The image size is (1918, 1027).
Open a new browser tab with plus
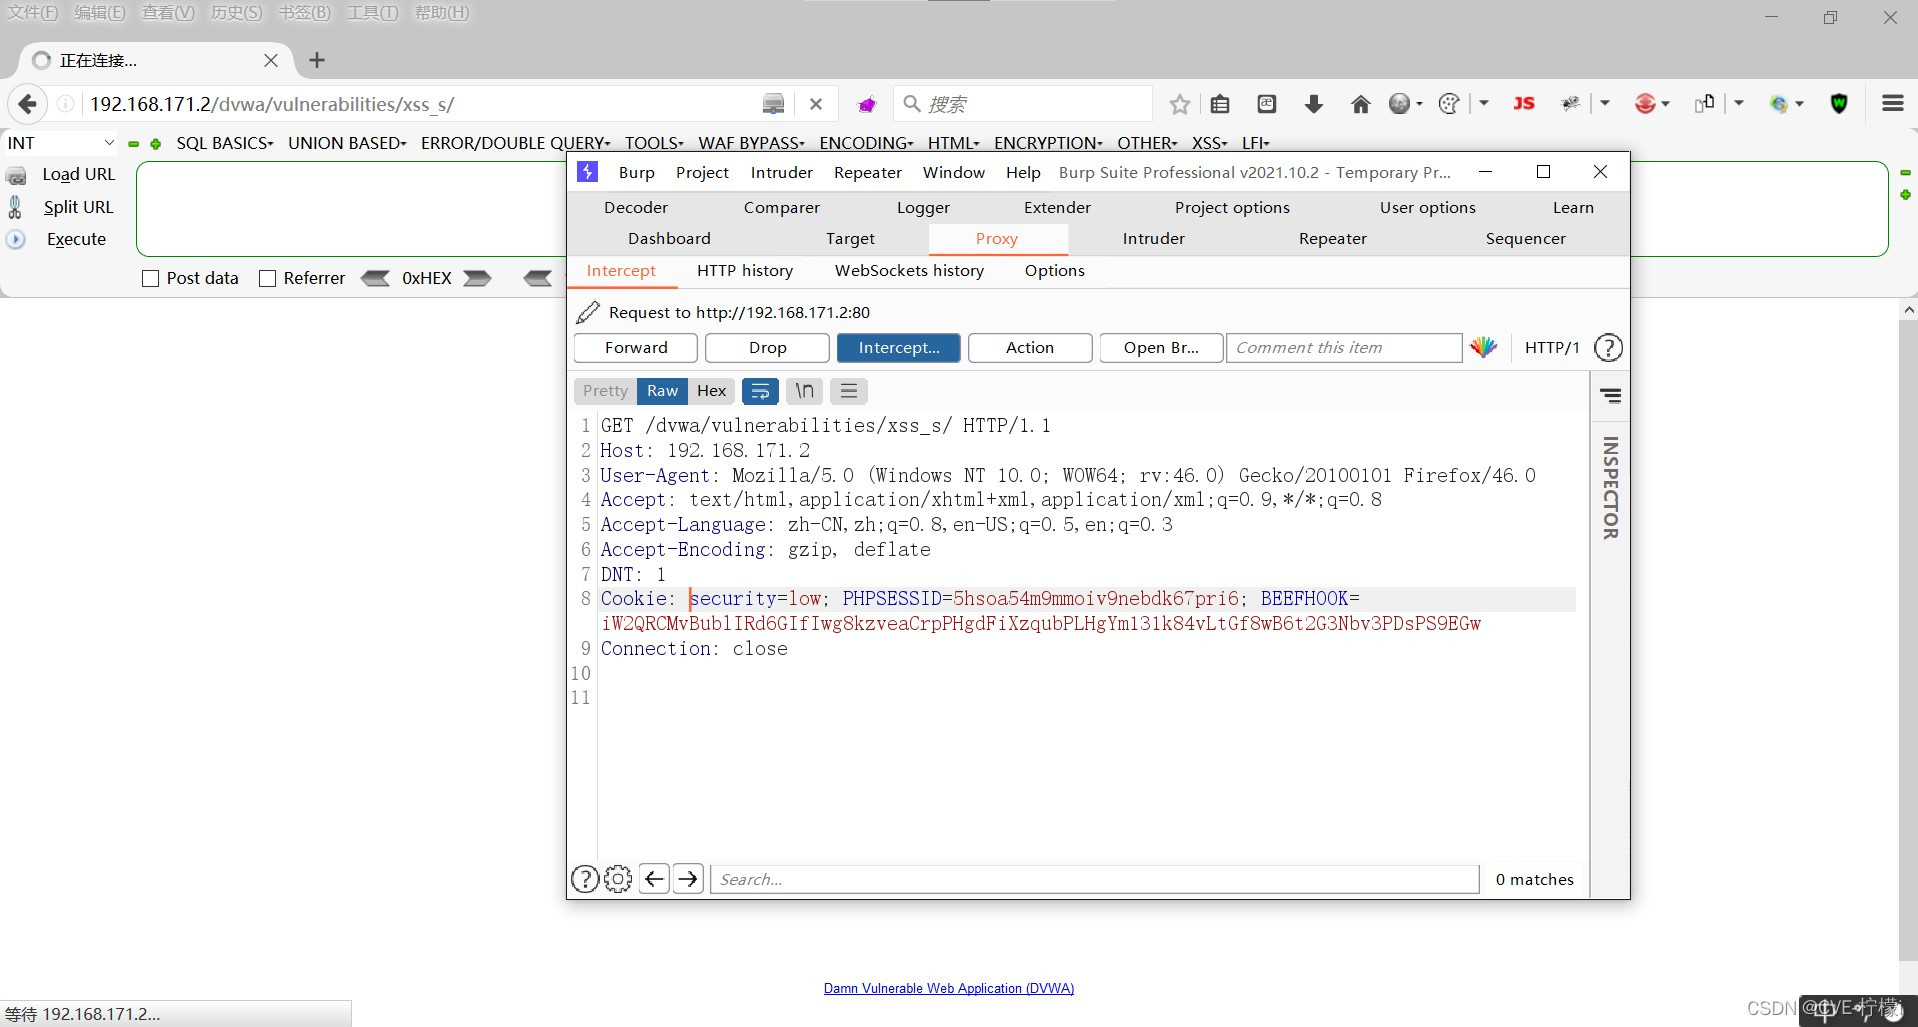pyautogui.click(x=317, y=61)
